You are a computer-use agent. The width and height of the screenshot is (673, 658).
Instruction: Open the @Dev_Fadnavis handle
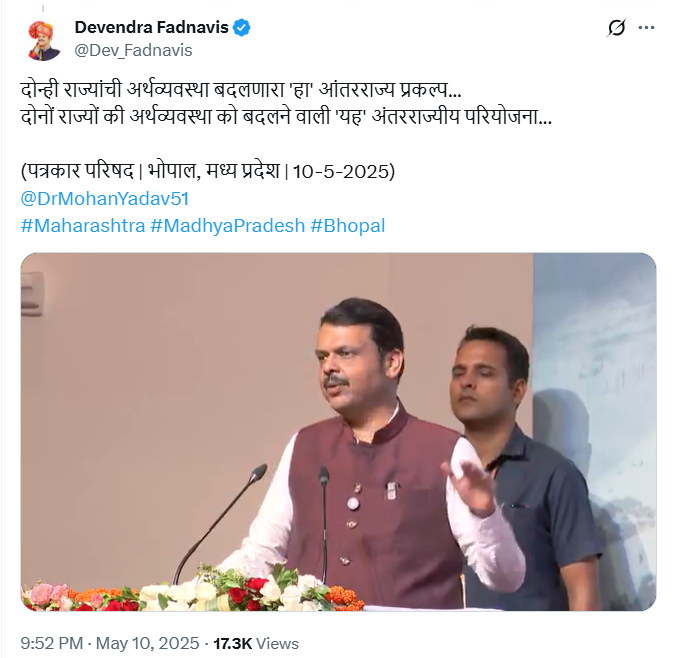[x=133, y=50]
